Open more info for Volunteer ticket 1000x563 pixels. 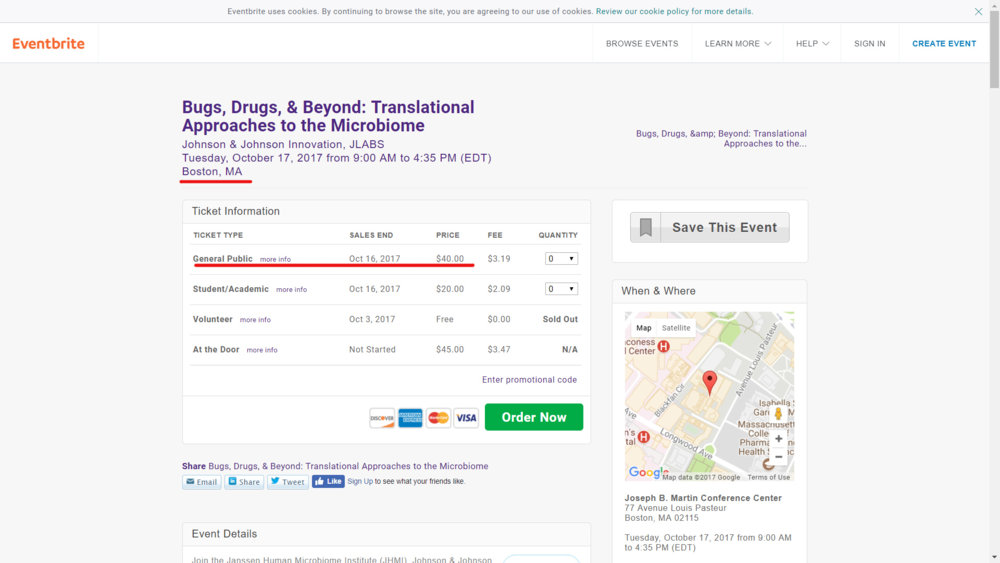pyautogui.click(x=255, y=320)
